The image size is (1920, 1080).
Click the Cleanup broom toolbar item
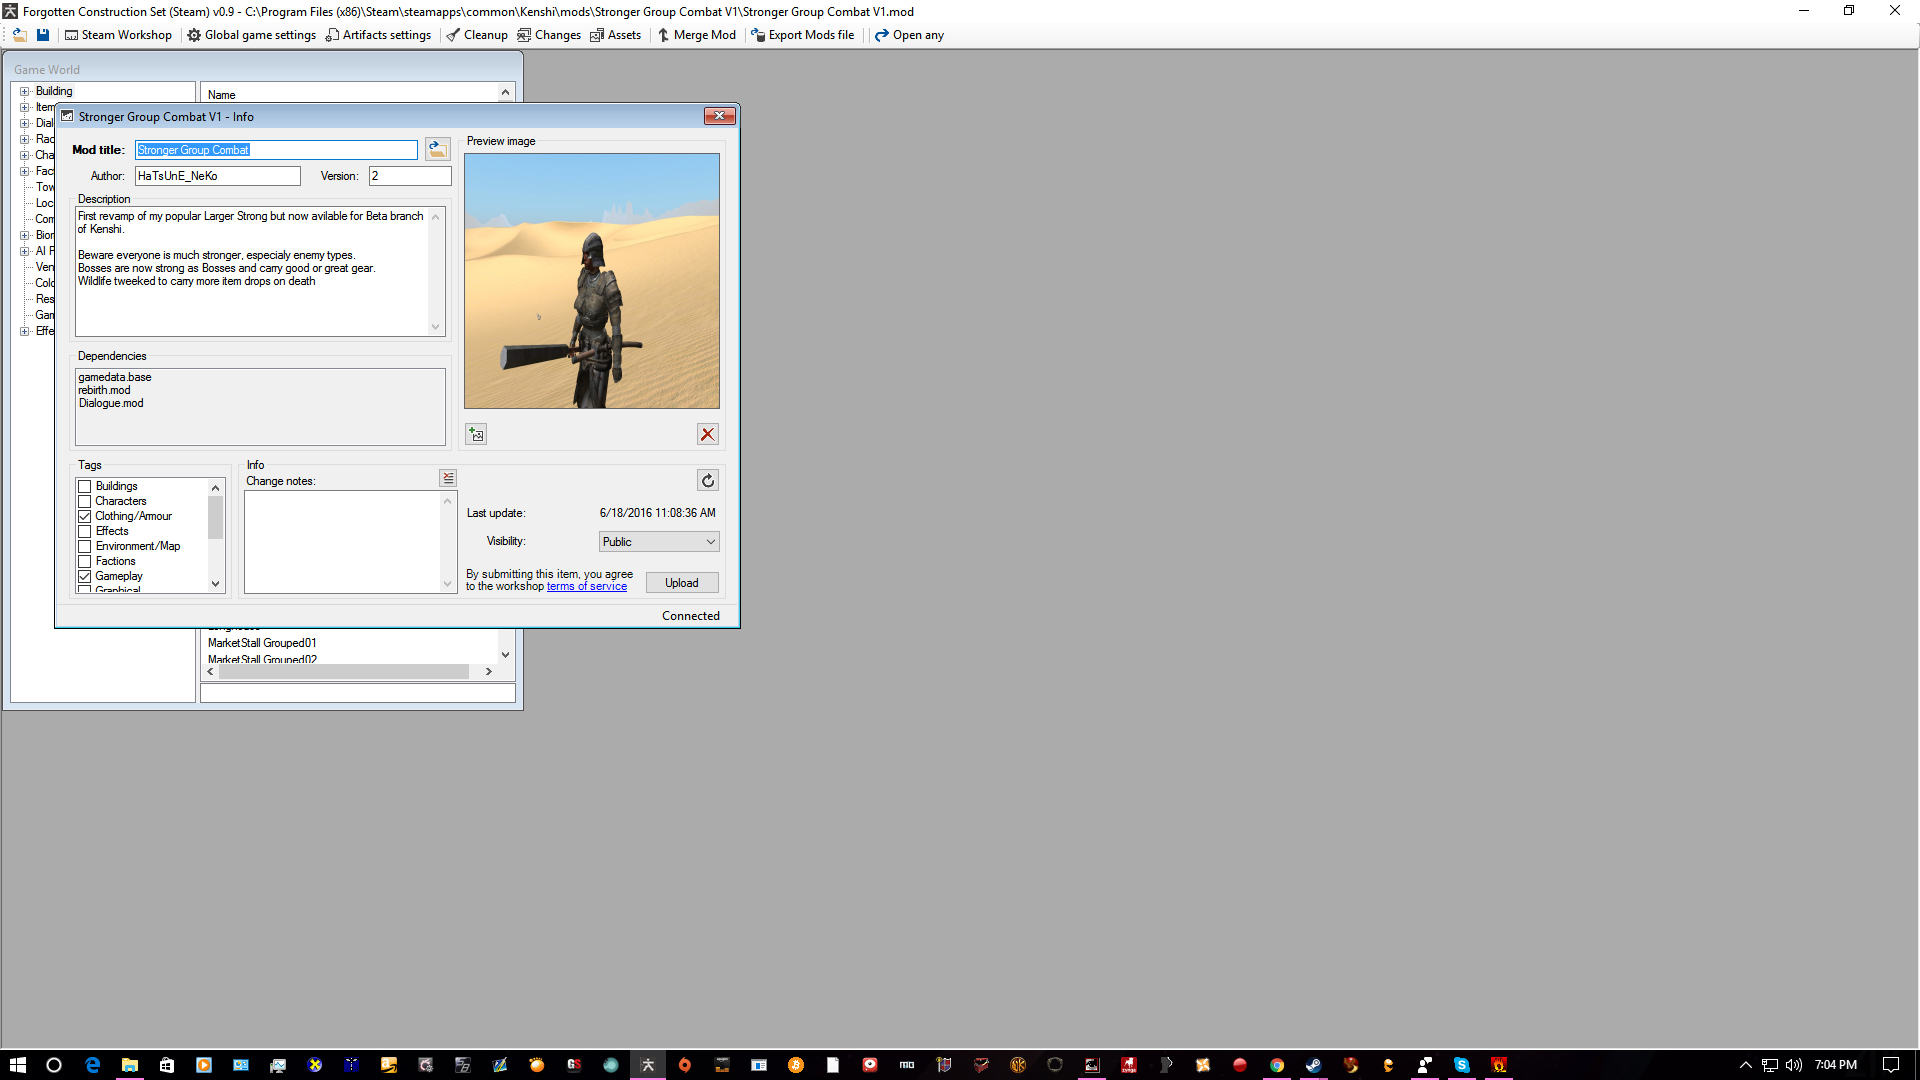tap(477, 35)
